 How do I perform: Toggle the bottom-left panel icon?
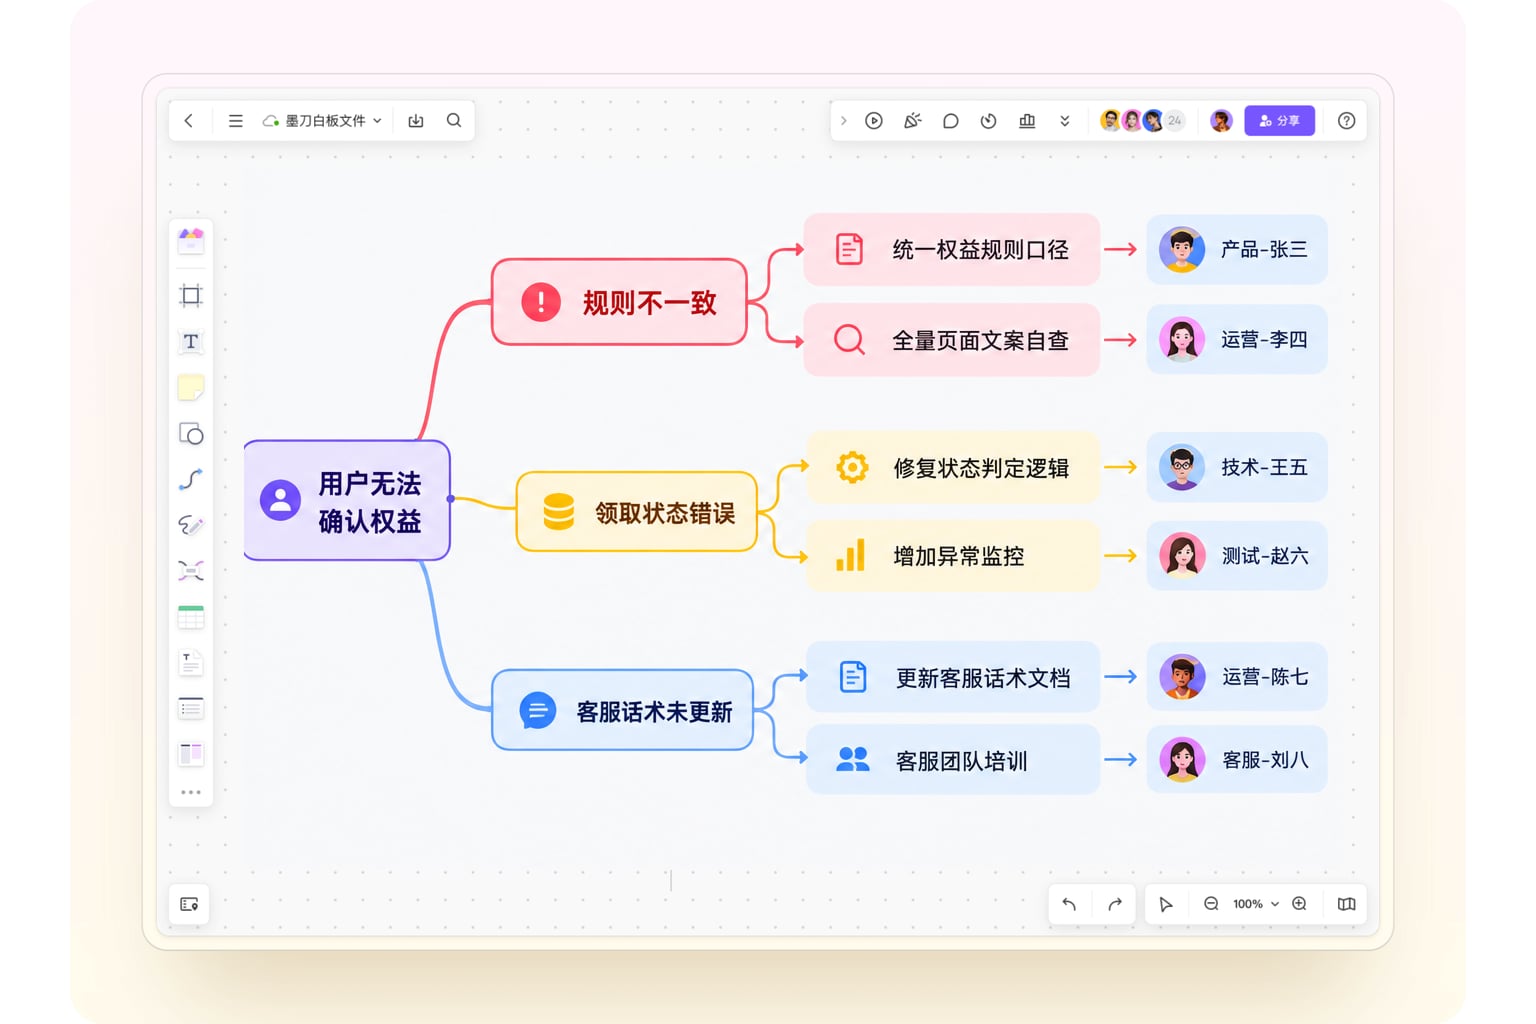click(x=189, y=904)
